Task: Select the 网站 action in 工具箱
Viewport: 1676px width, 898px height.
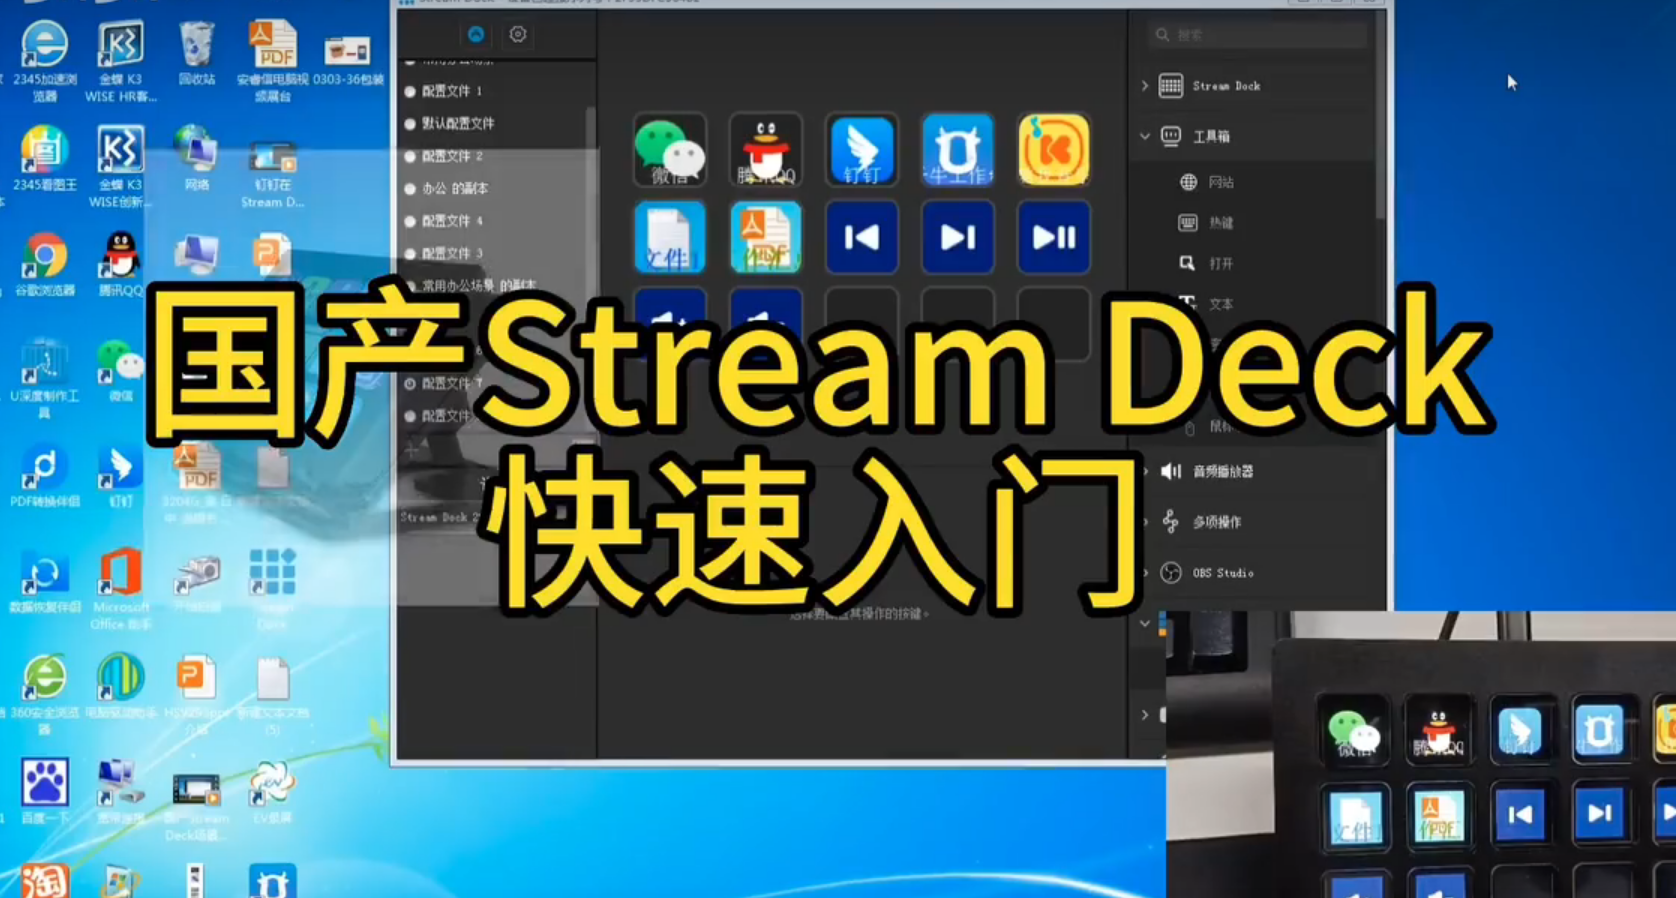Action: pyautogui.click(x=1208, y=182)
